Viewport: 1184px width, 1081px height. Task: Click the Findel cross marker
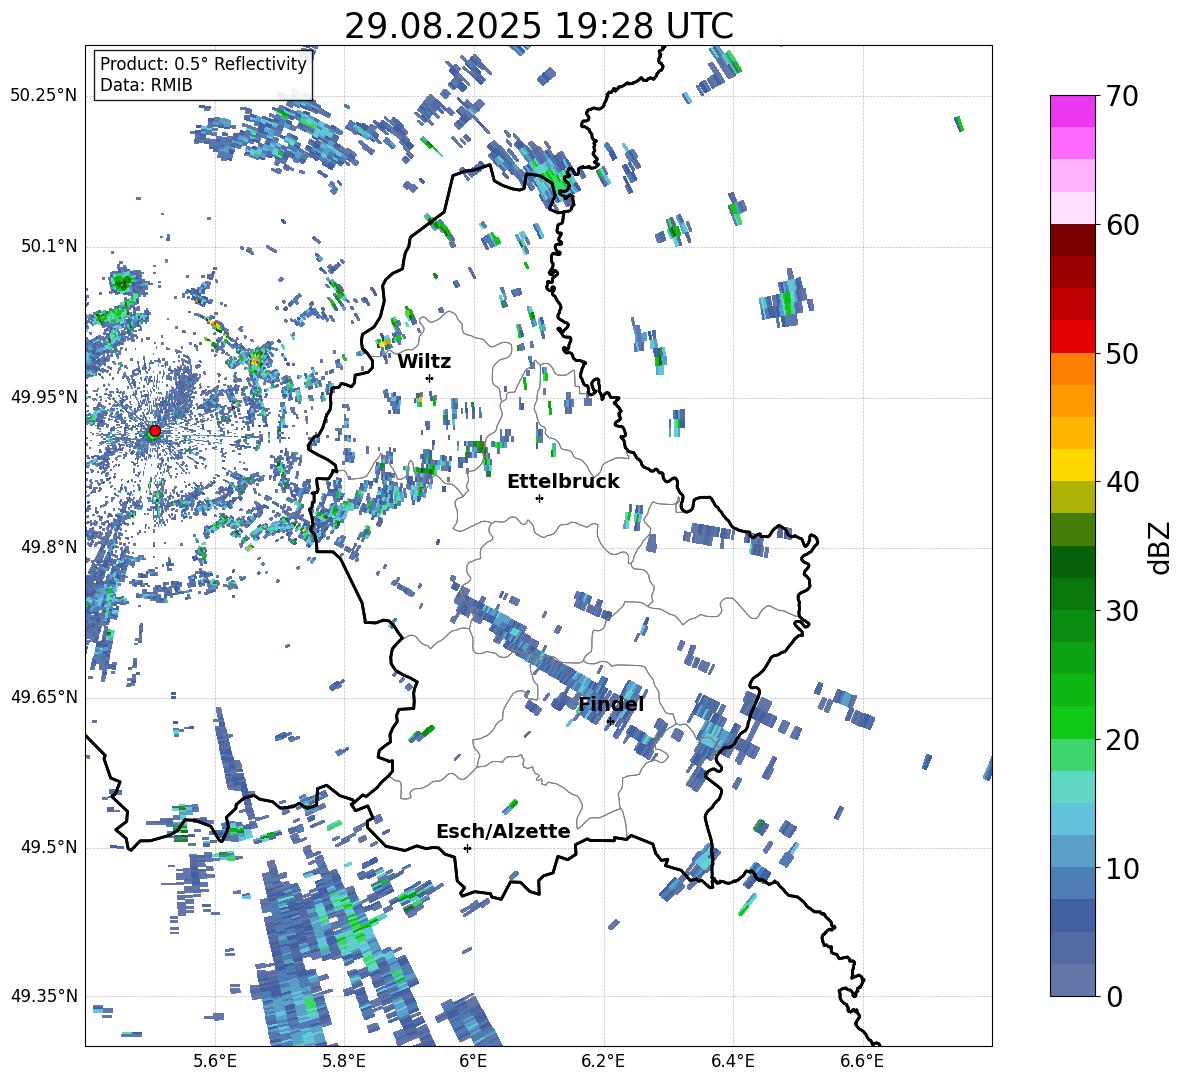click(x=610, y=722)
